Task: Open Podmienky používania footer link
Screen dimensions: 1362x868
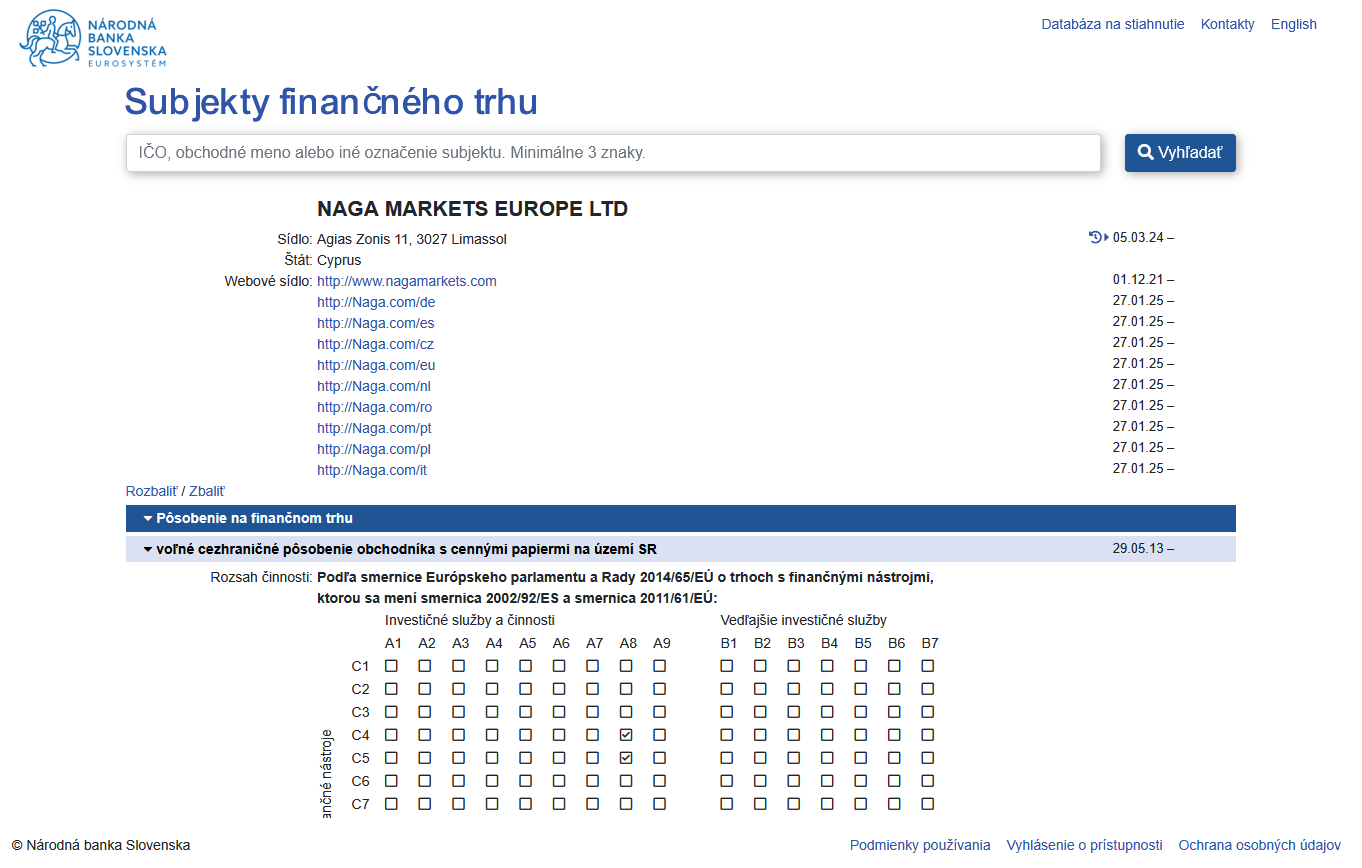Action: (x=920, y=845)
